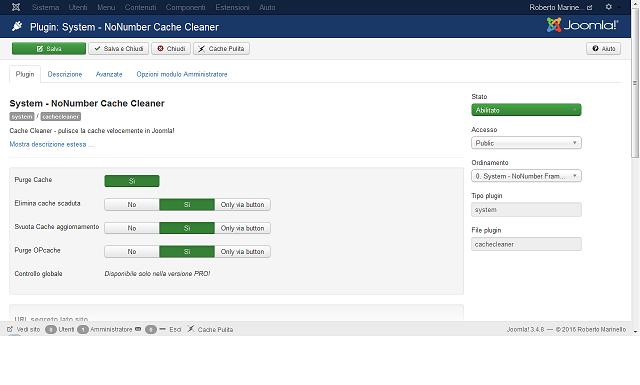The image size is (640, 385).
Task: Click the File plugin cachecleaner field
Action: click(526, 244)
